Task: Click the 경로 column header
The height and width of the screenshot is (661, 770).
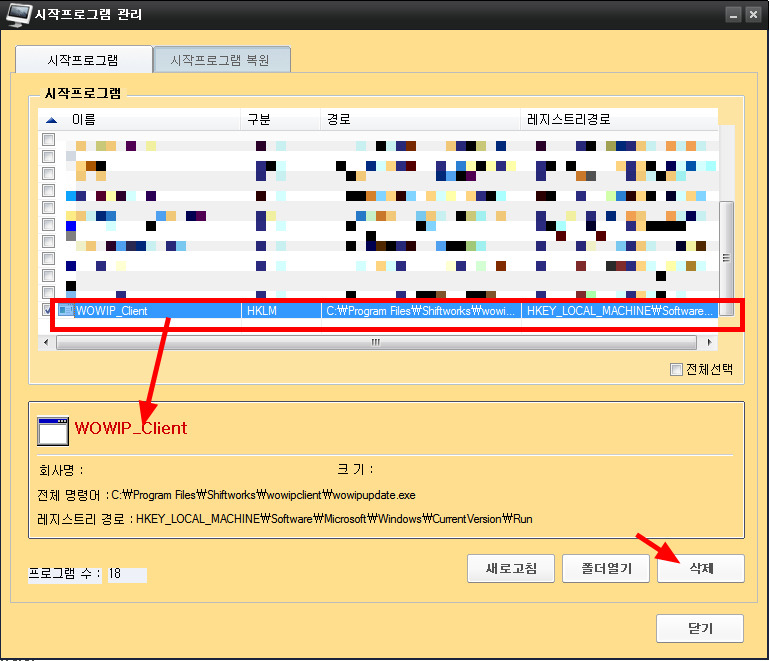Action: point(420,120)
